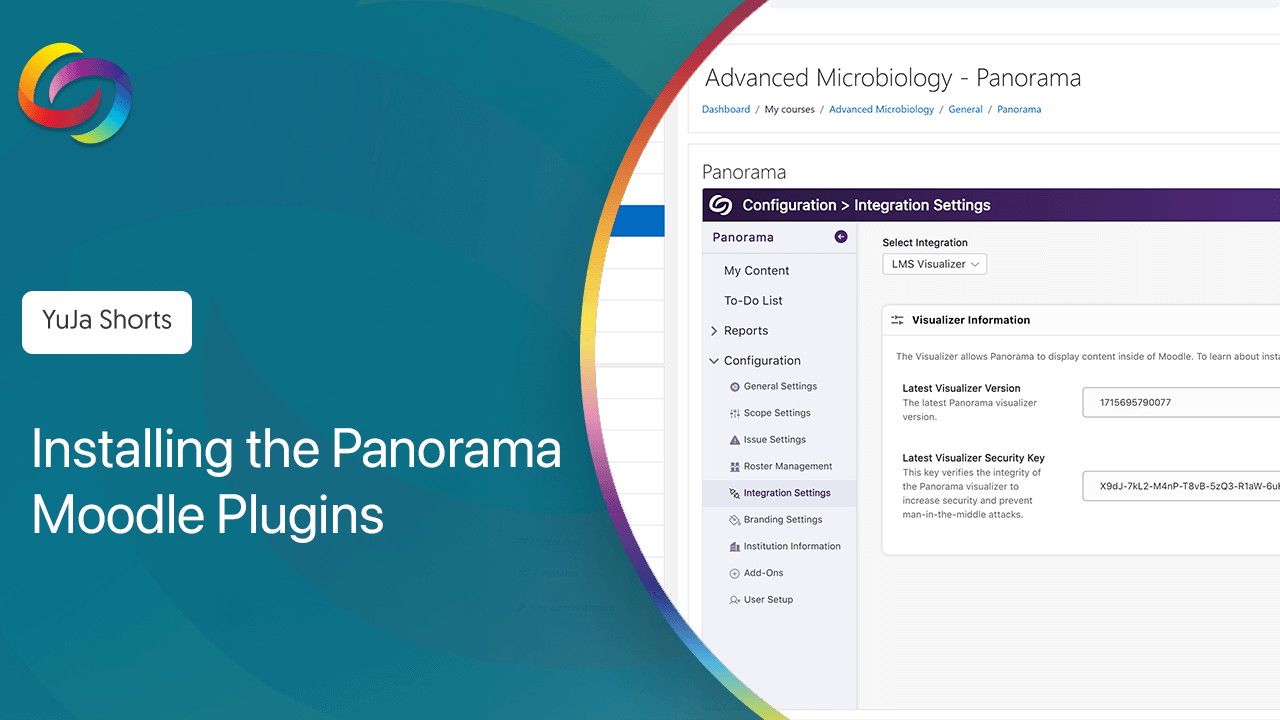Viewport: 1280px width, 720px height.
Task: Click the Panorama sidebar title
Action: tap(743, 237)
